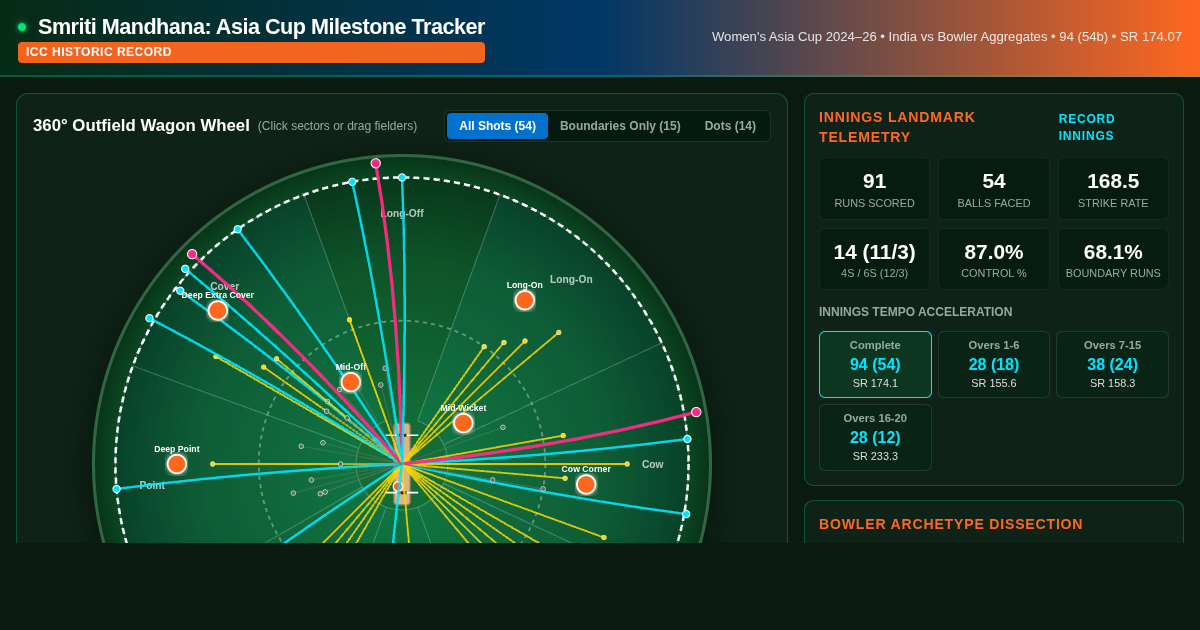Select the Overs 16-20 tempo card
This screenshot has height=630, width=1200.
pos(875,437)
